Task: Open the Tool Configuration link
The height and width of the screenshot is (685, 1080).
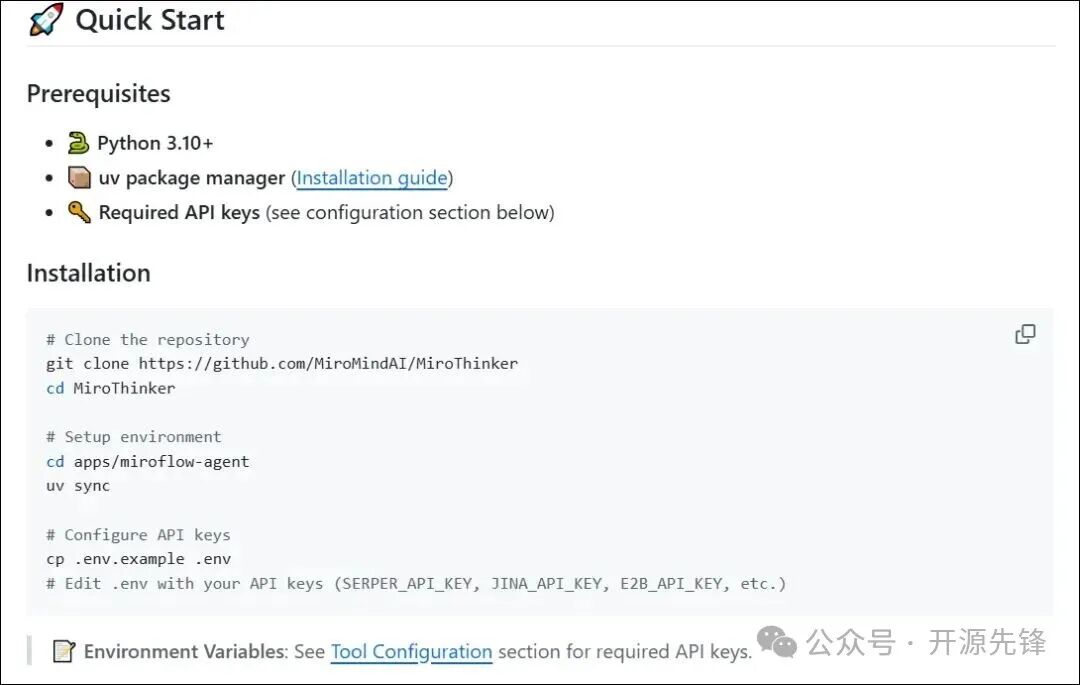Action: click(x=411, y=651)
